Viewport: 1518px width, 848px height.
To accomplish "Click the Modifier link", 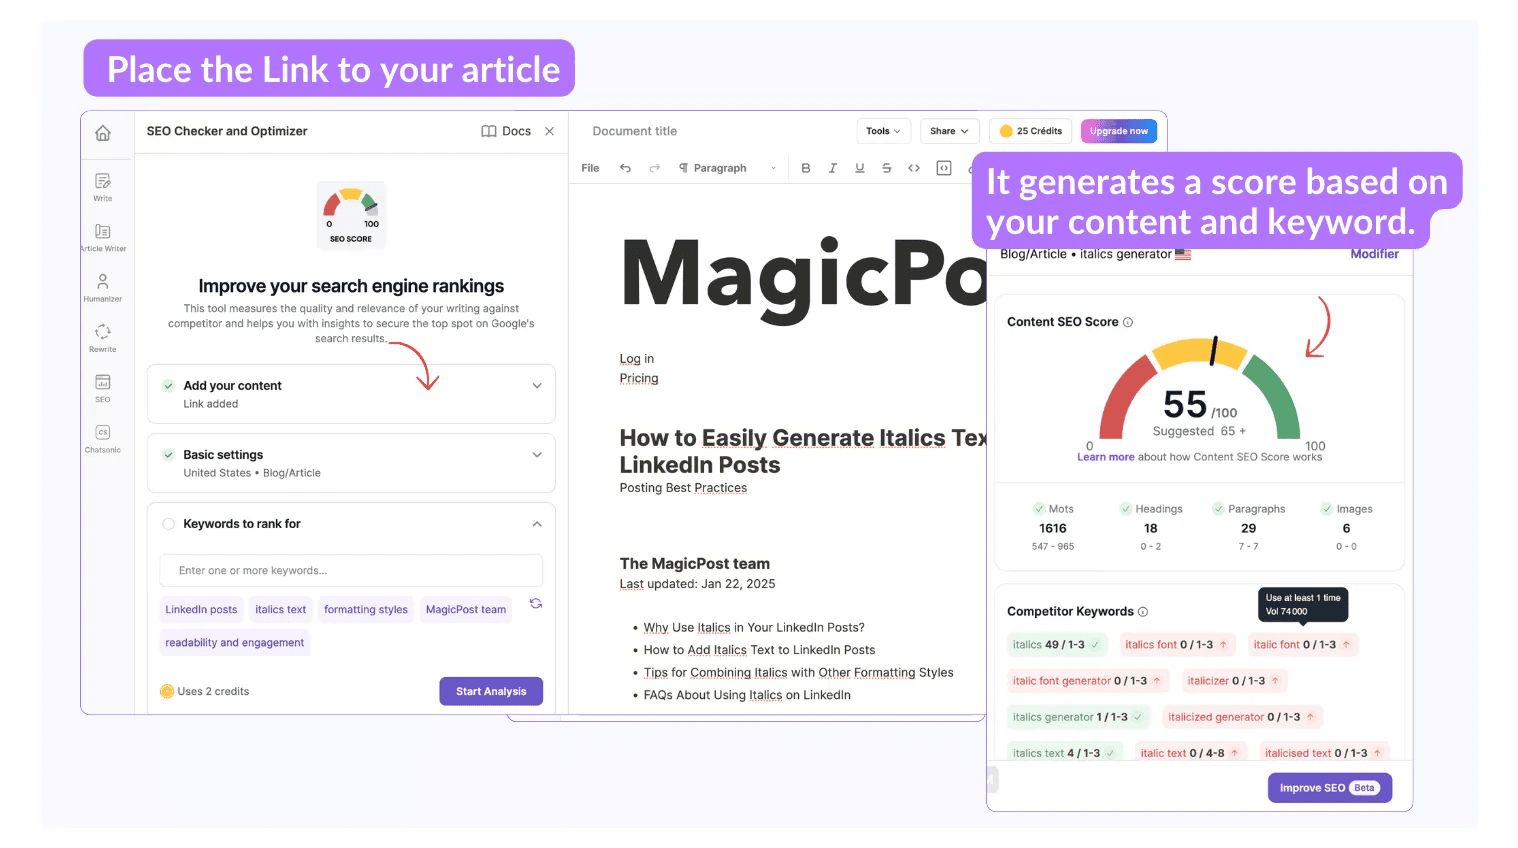I will [x=1374, y=254].
